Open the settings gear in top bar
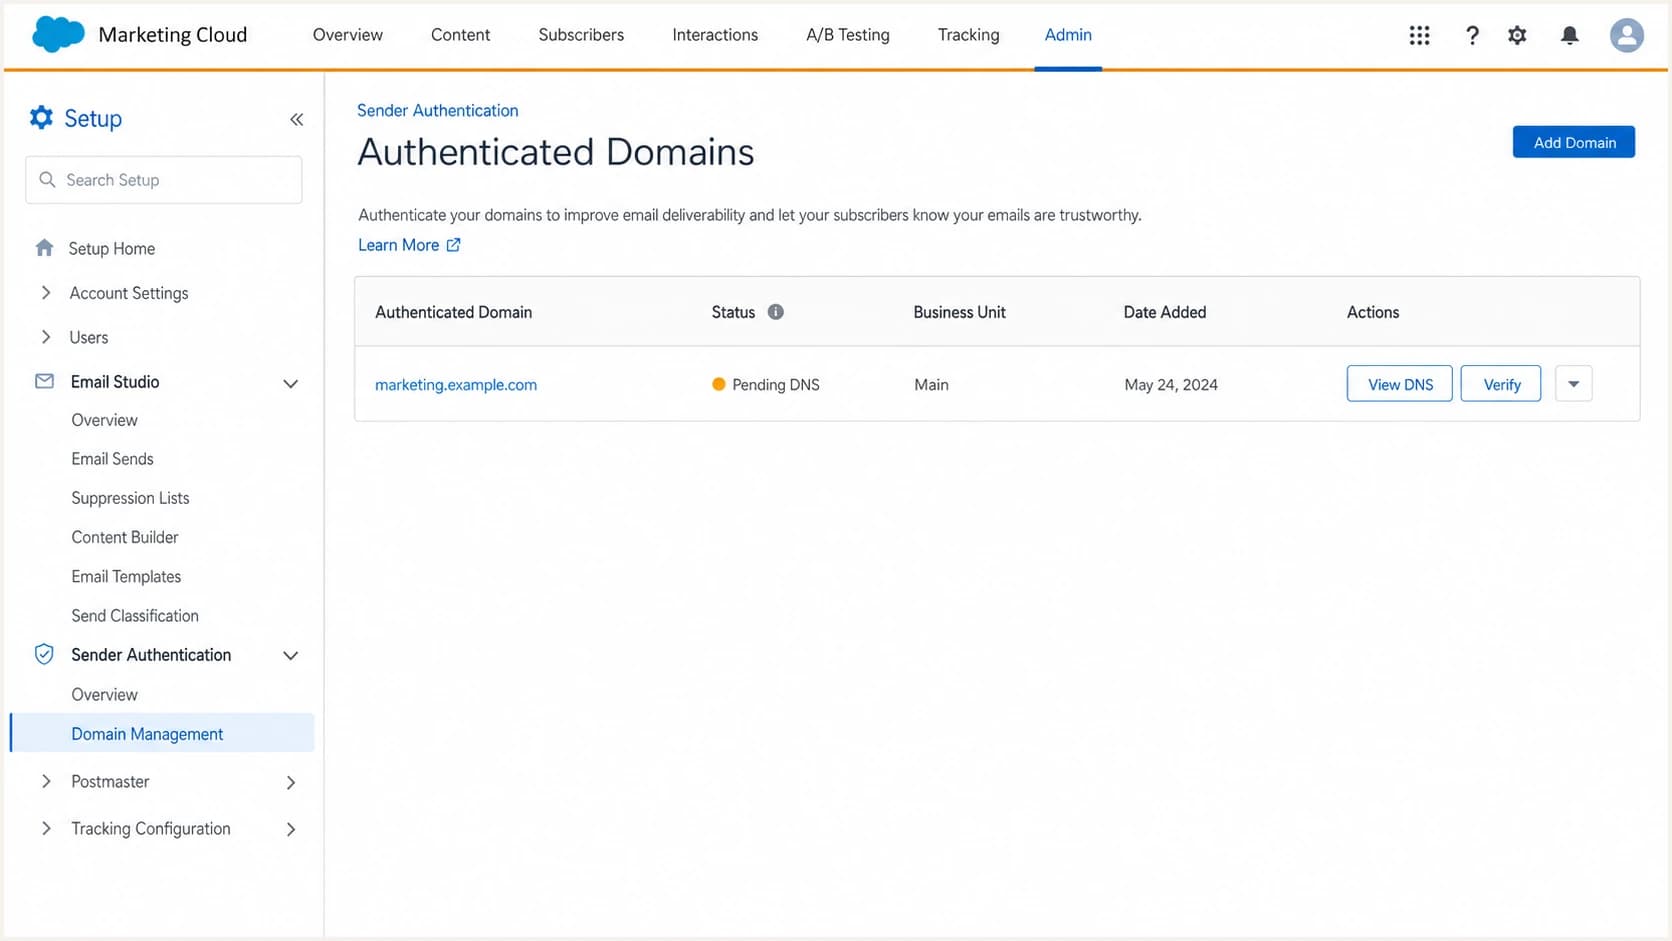The image size is (1672, 941). tap(1517, 35)
